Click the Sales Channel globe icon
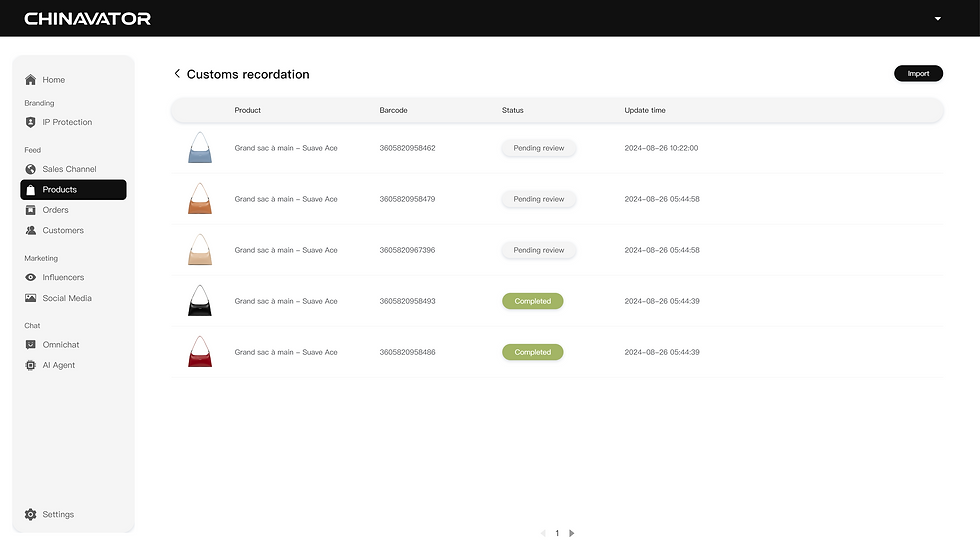This screenshot has width=980, height=551. pos(30,169)
